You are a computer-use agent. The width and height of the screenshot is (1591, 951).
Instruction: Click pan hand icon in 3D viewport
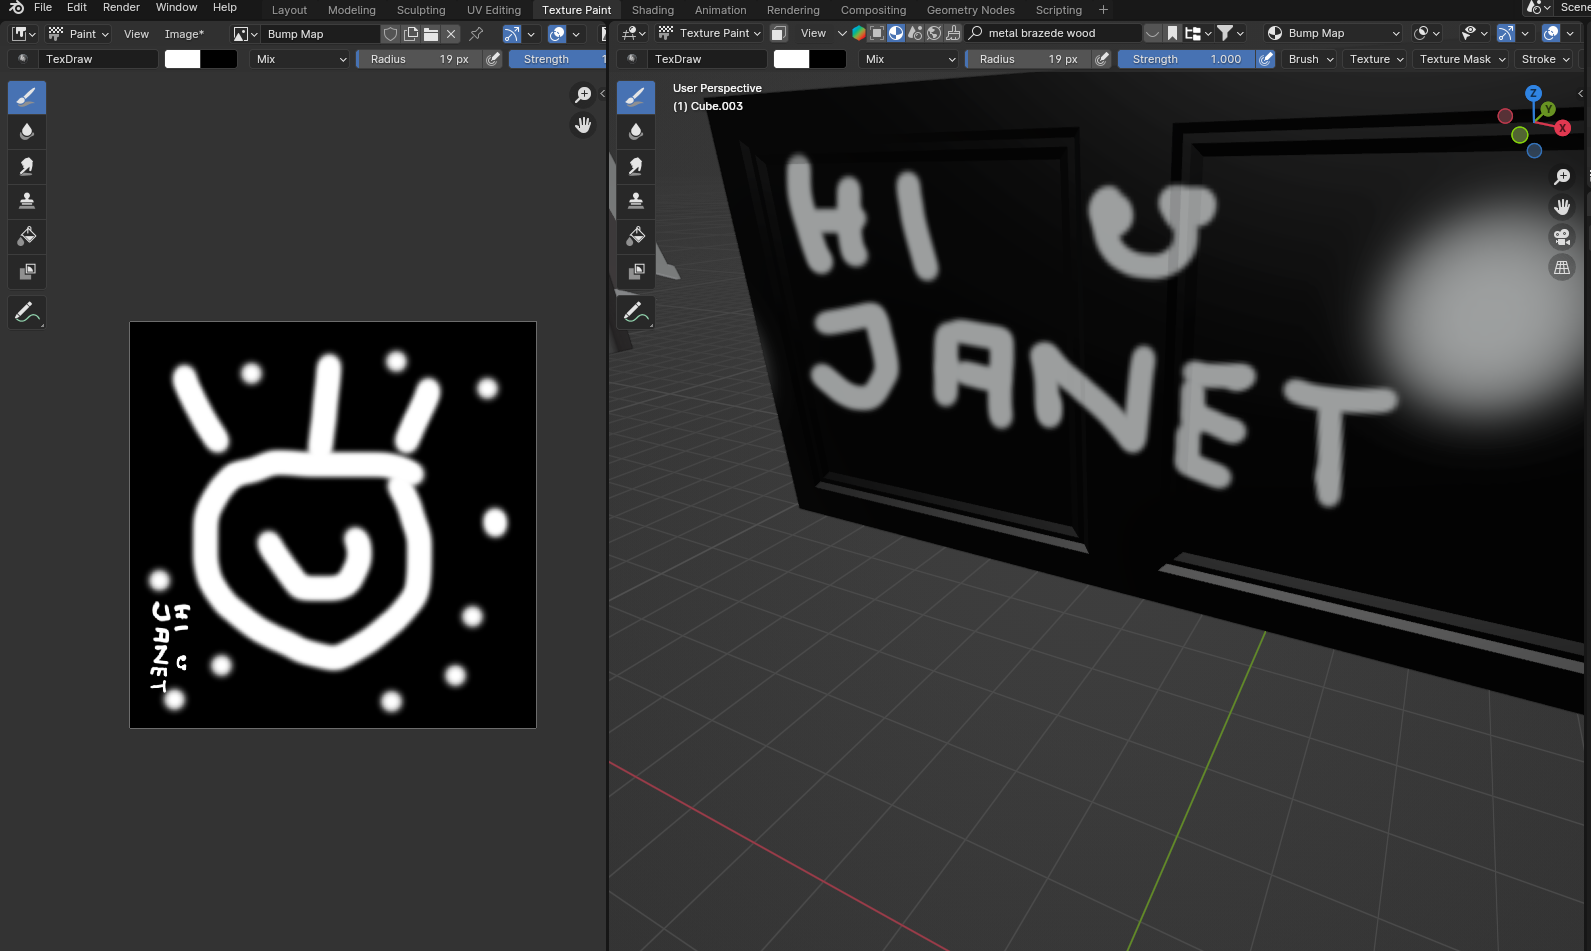tap(1562, 207)
